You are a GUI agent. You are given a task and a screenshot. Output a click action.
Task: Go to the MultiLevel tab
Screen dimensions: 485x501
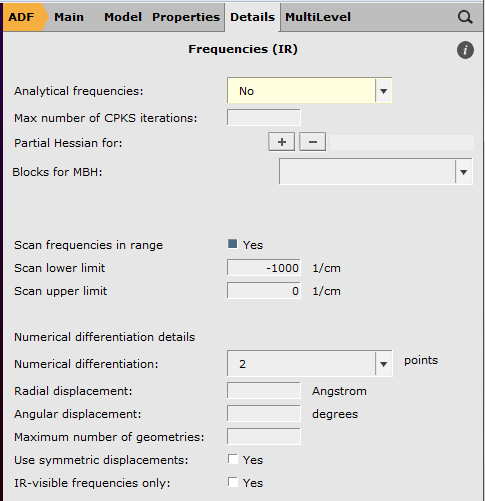[318, 17]
